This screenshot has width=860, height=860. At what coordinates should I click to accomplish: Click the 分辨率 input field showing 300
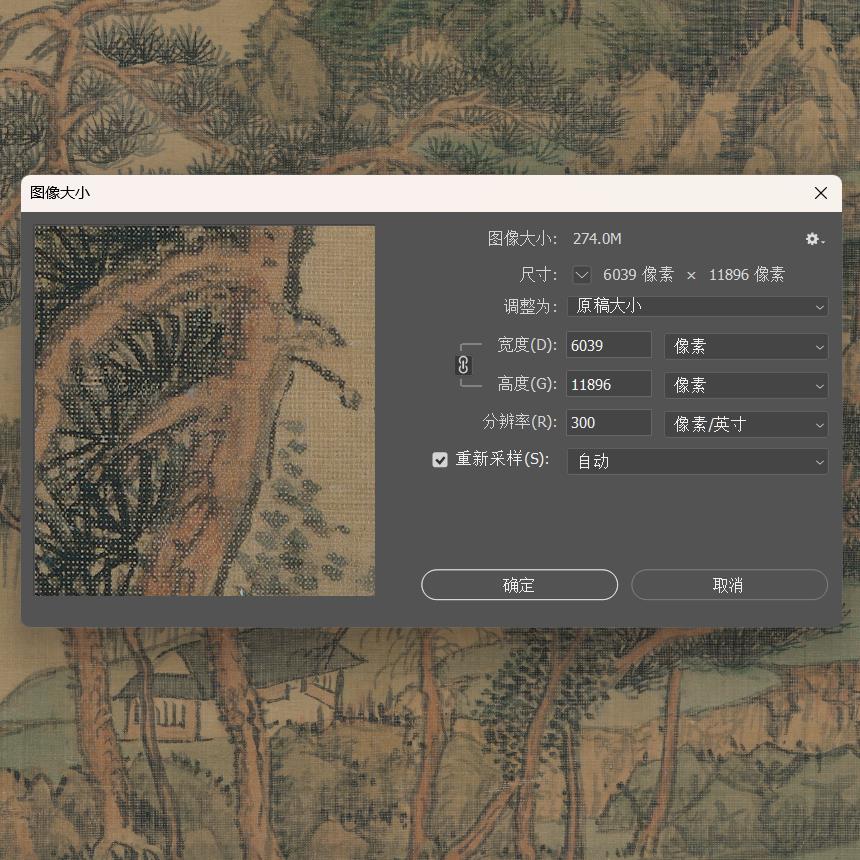609,423
